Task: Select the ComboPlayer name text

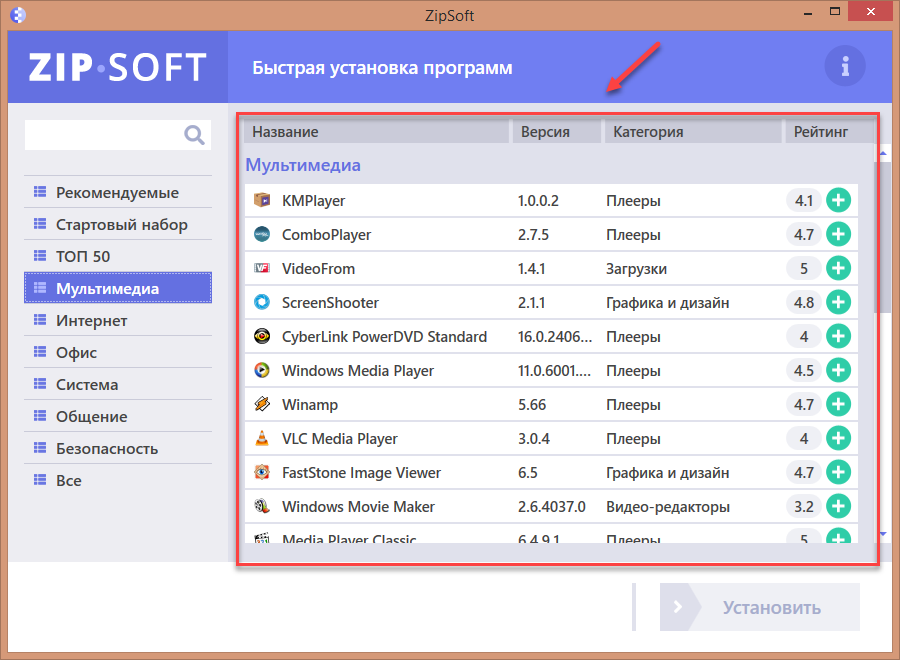Action: coord(327,235)
